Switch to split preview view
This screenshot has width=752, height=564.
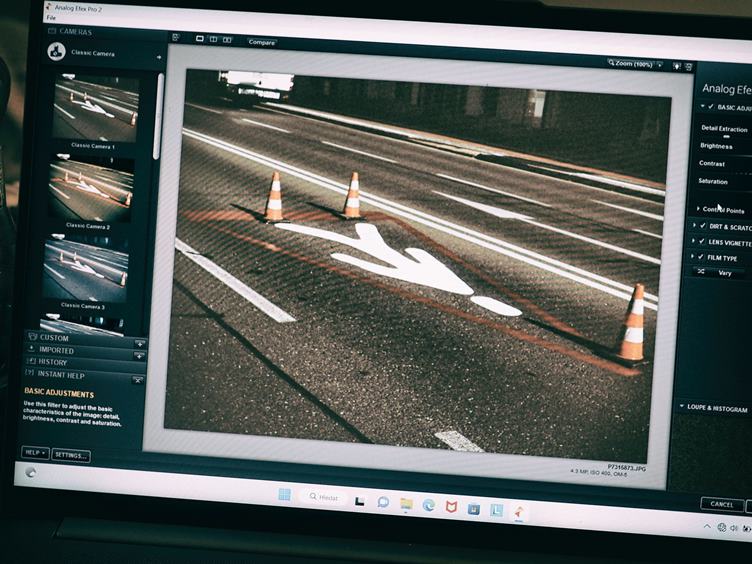(x=213, y=39)
